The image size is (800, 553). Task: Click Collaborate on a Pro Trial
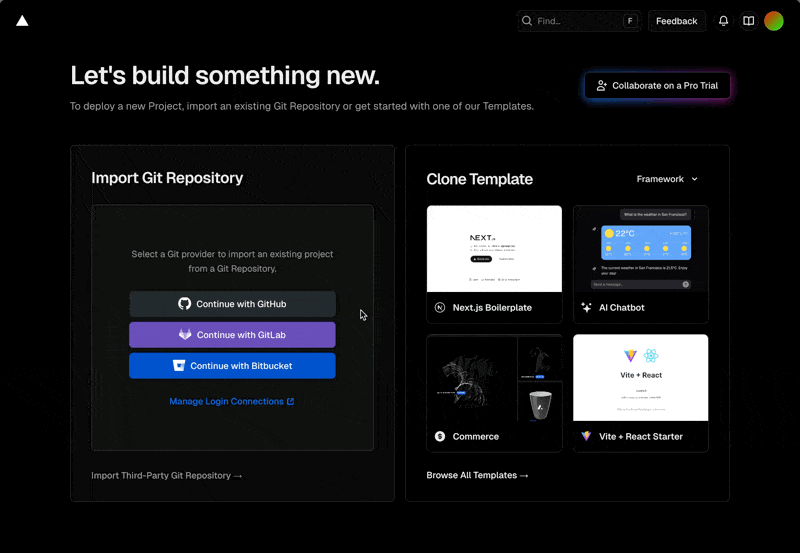pos(657,86)
